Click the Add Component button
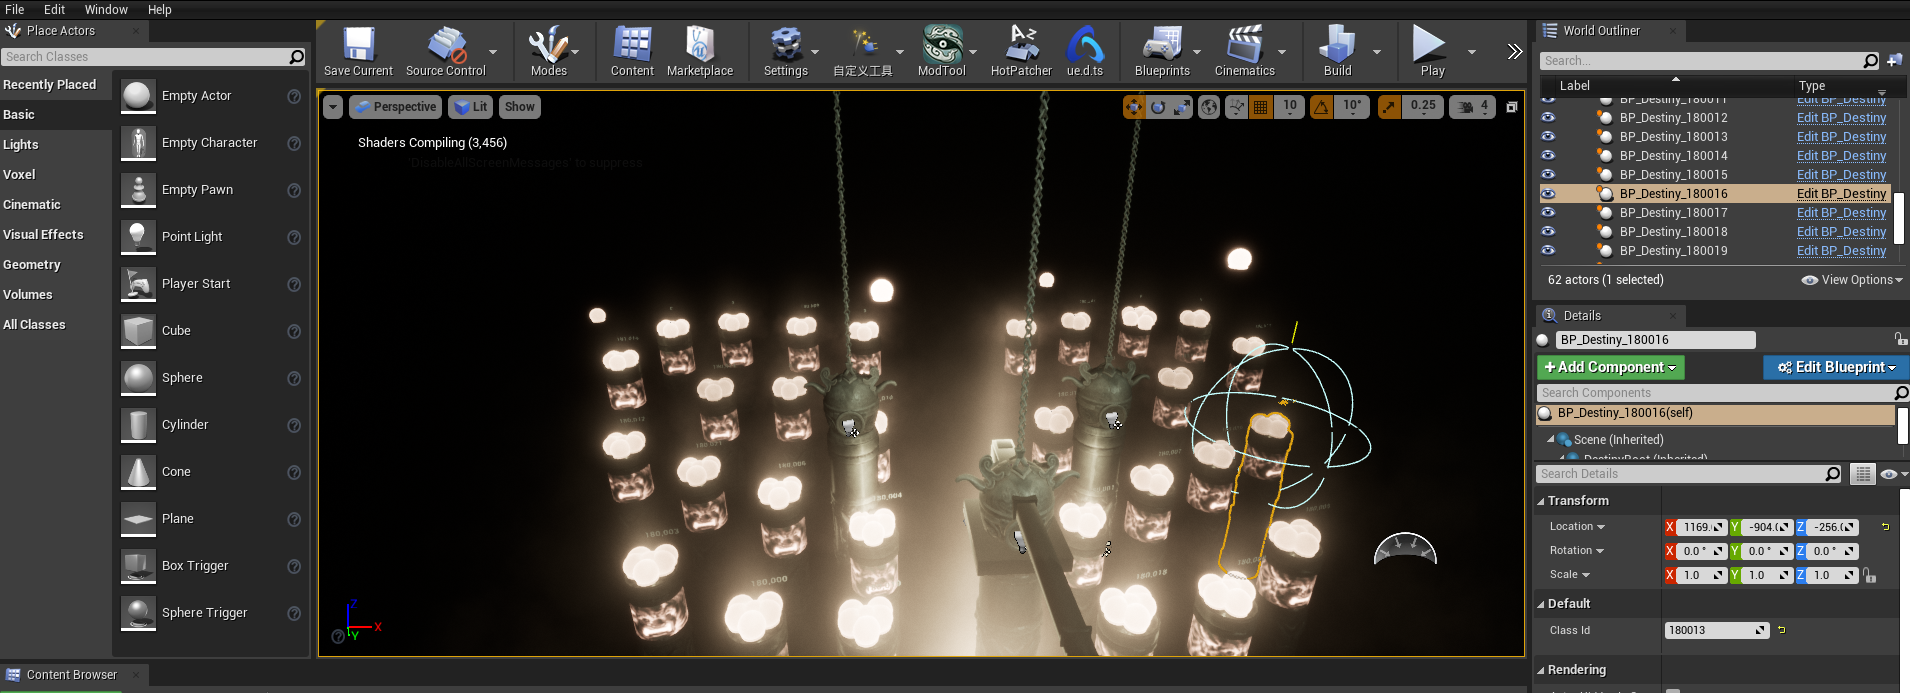 pyautogui.click(x=1610, y=368)
